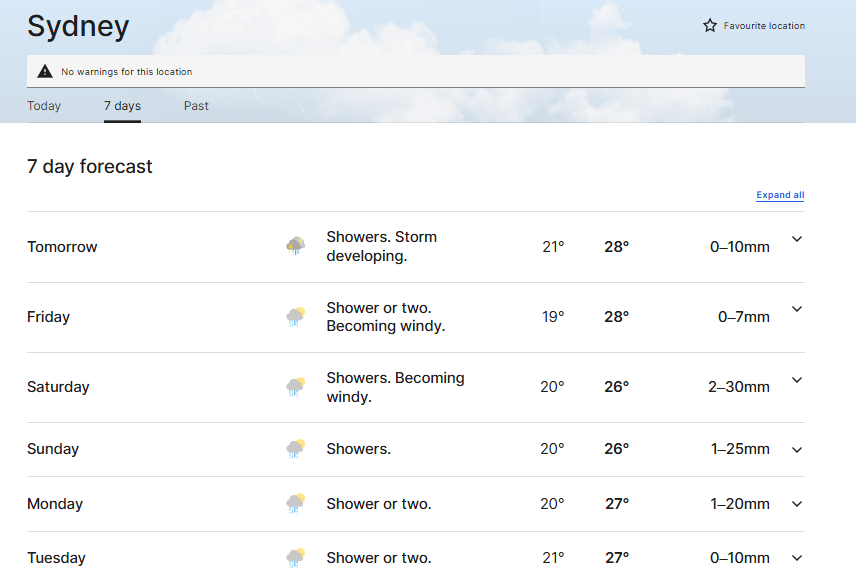
Task: Click Tomorrow's storm weather icon
Action: tap(295, 246)
